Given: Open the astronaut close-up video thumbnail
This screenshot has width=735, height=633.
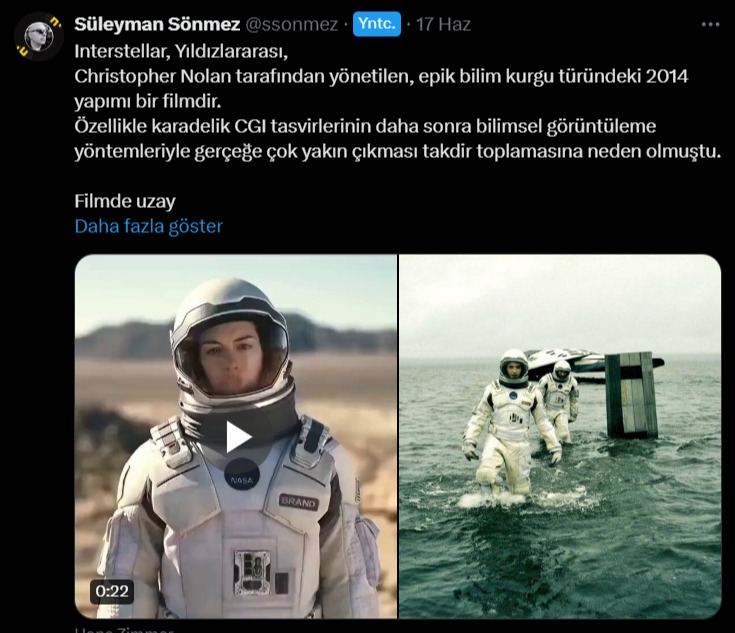Looking at the screenshot, I should click(236, 436).
